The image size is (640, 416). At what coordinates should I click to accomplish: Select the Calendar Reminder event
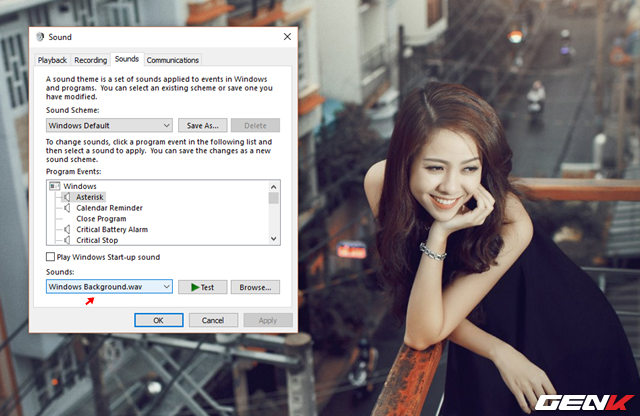(109, 208)
